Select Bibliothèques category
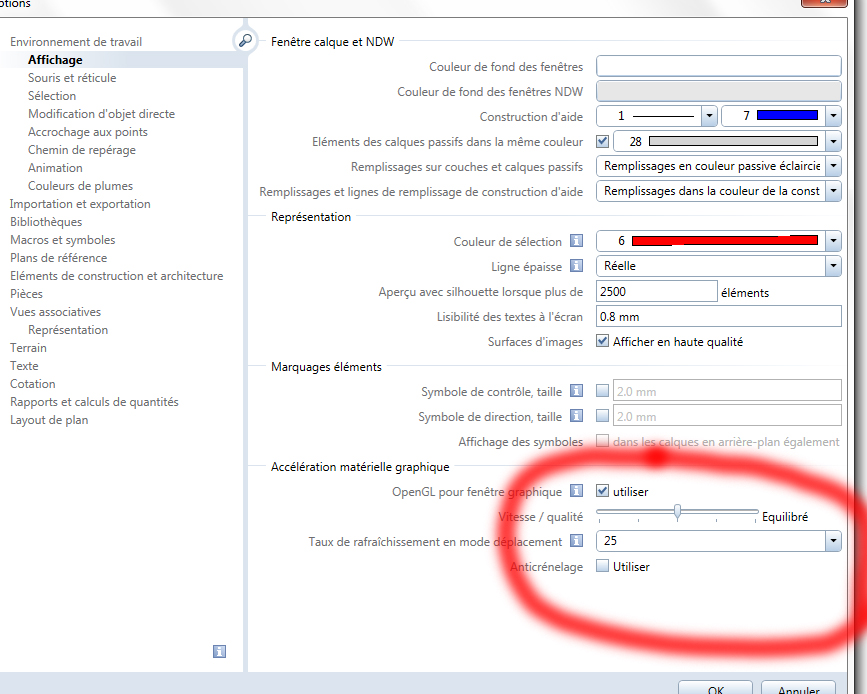This screenshot has height=694, width=867. click(x=46, y=222)
